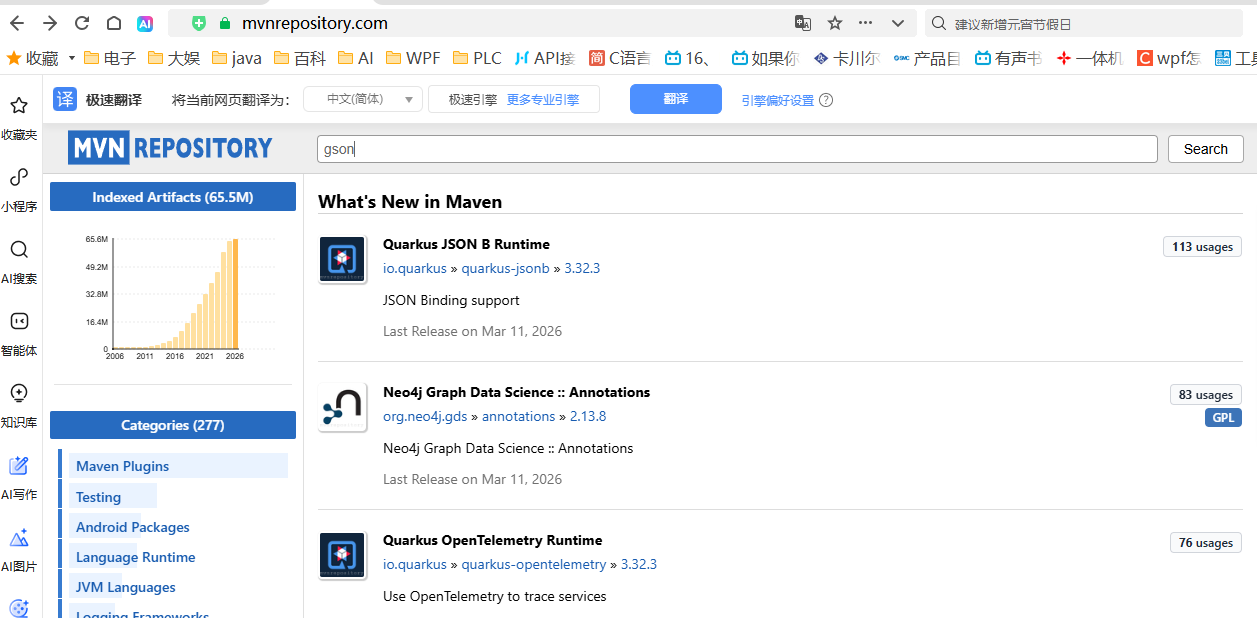Open 小程序 in the left sidebar
Image resolution: width=1257 pixels, height=618 pixels.
[19, 190]
